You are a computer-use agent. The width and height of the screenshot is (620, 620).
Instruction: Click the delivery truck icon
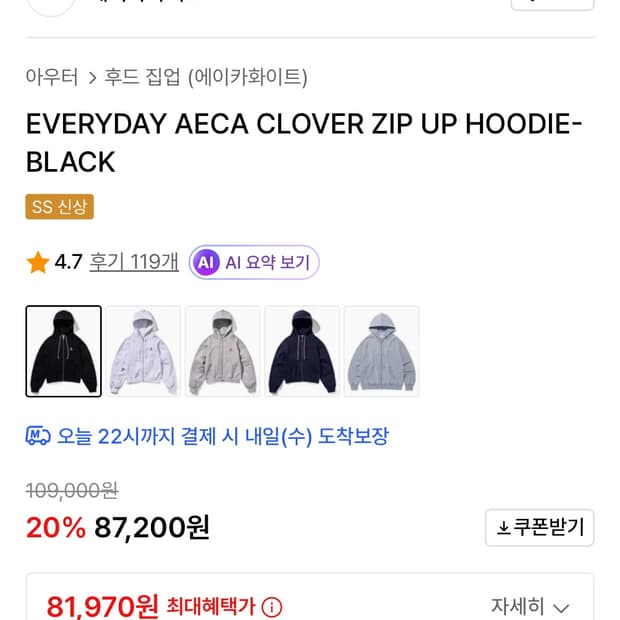(x=38, y=436)
